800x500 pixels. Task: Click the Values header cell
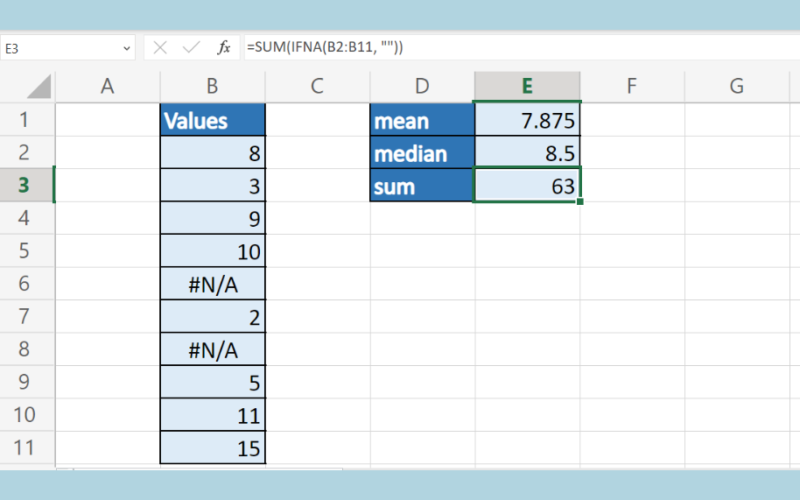coord(213,121)
